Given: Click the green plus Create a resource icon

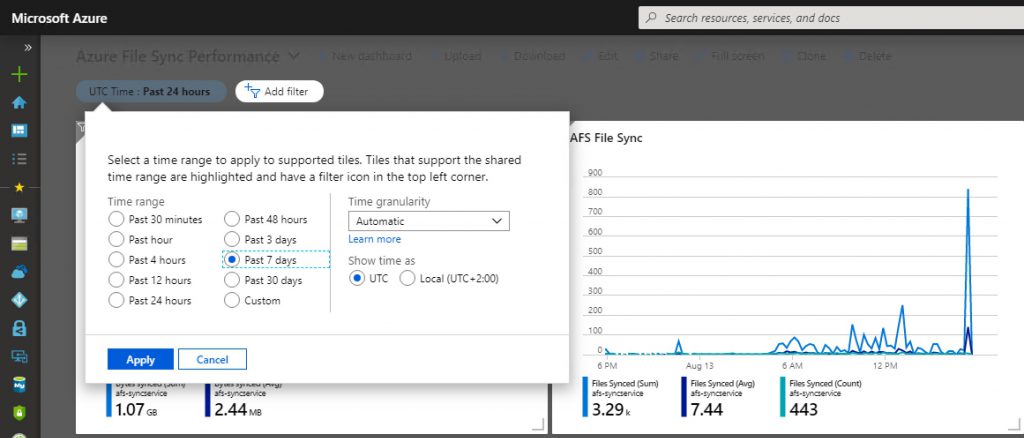Looking at the screenshot, I should [20, 74].
